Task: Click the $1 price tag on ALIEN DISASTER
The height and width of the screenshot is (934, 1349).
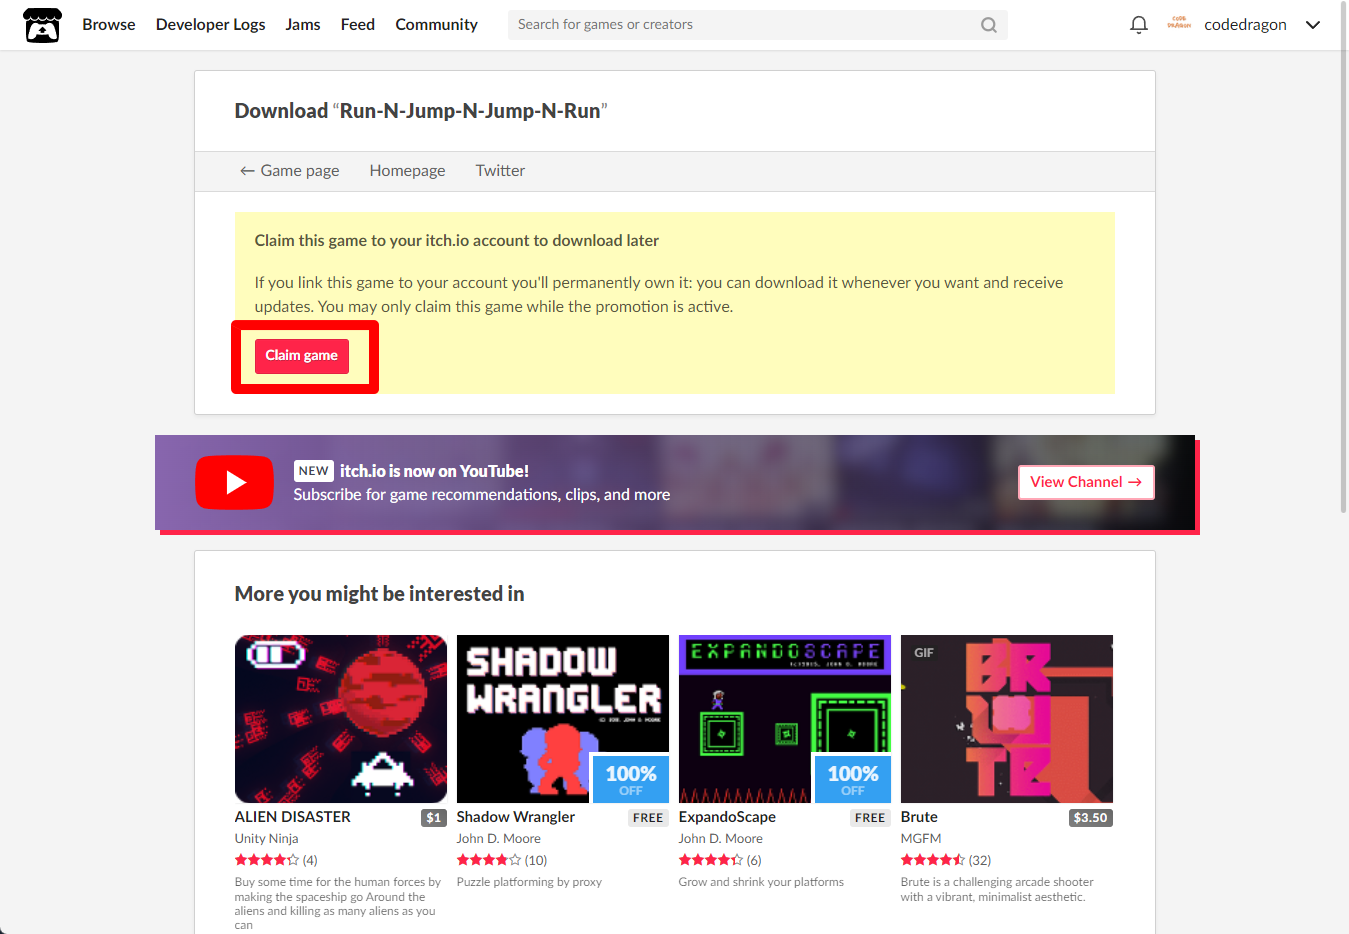Action: coord(433,818)
